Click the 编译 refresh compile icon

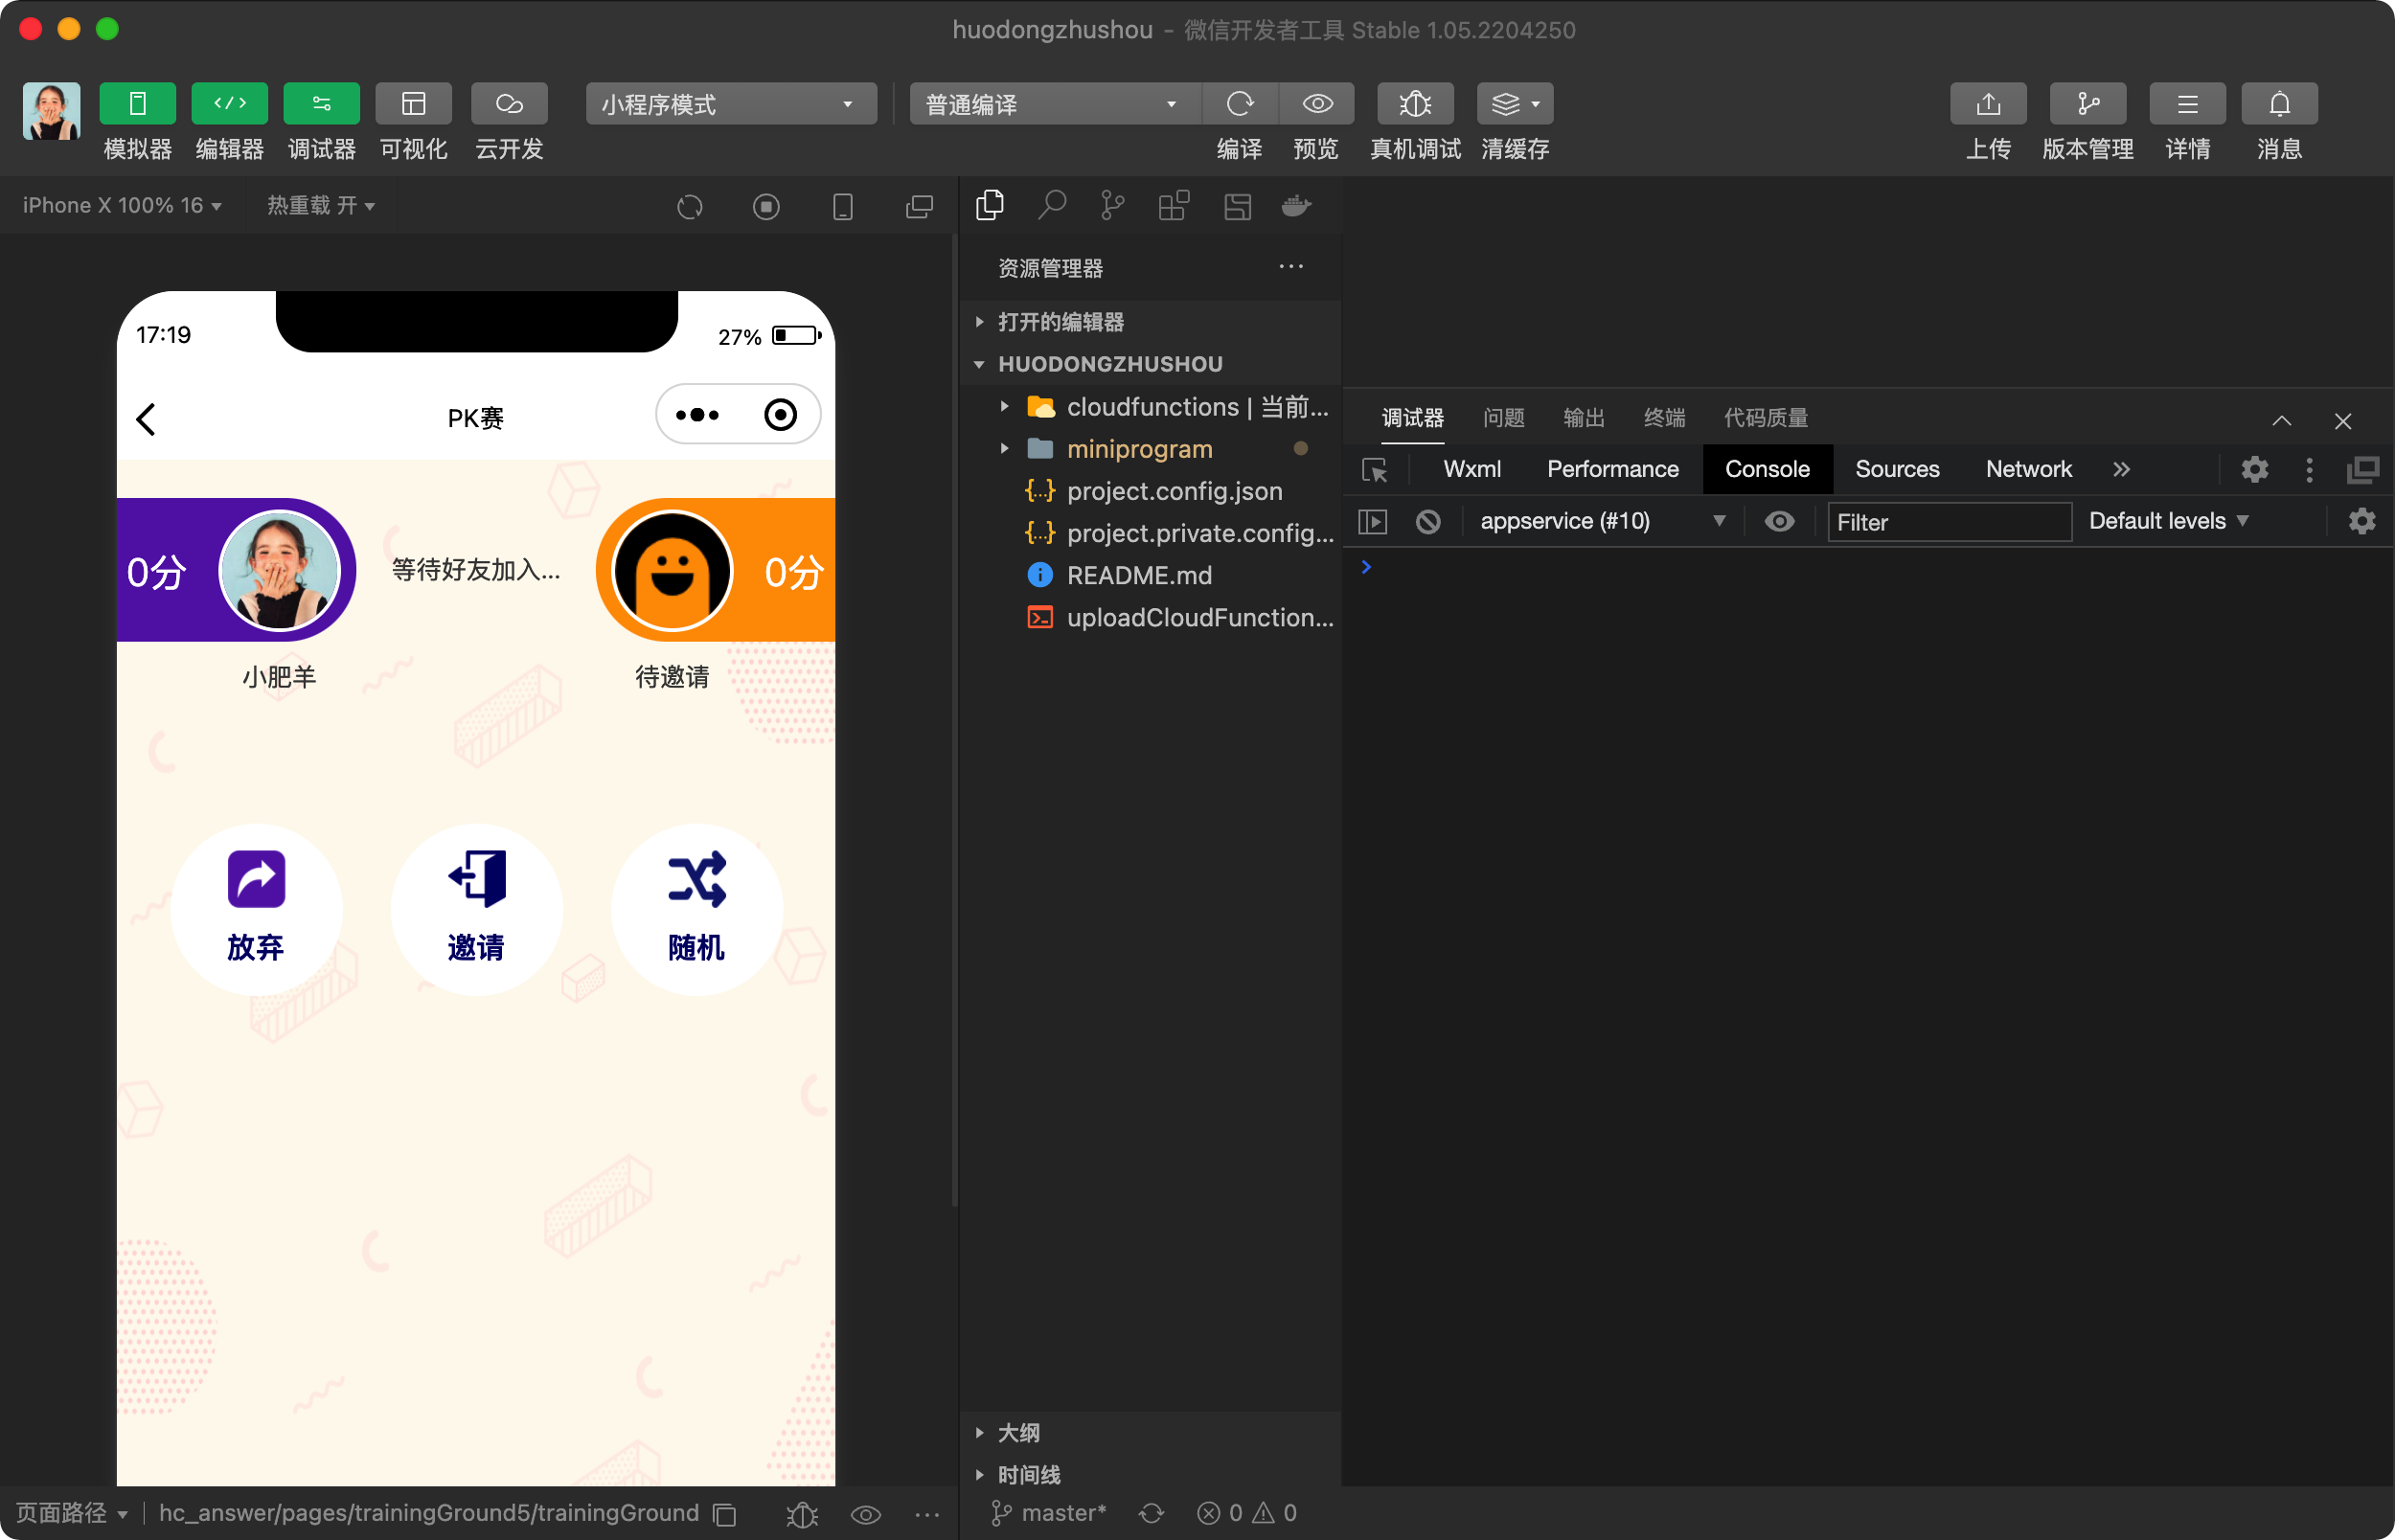coord(1240,104)
